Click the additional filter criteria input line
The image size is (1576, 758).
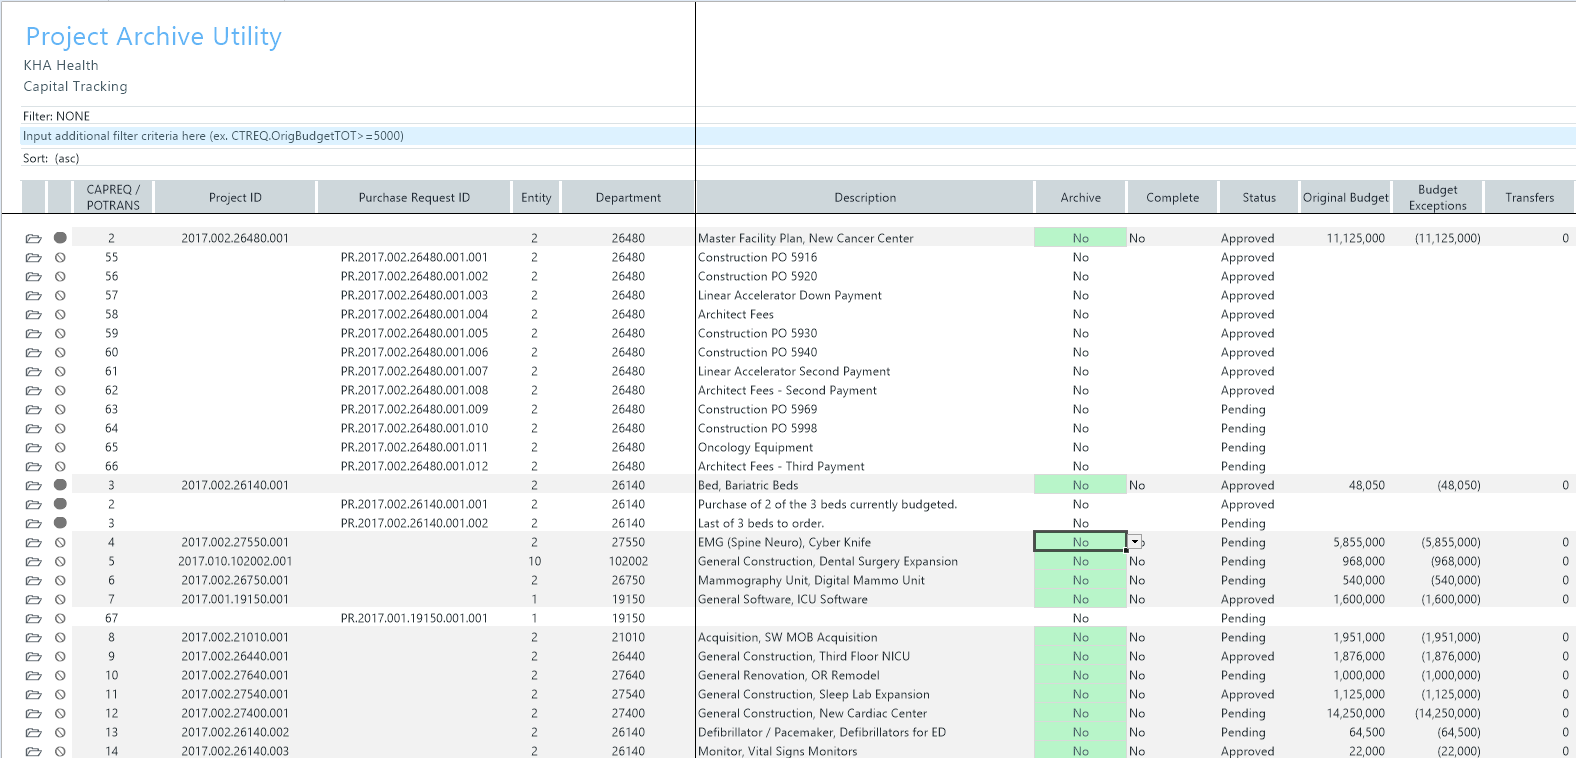[798, 136]
